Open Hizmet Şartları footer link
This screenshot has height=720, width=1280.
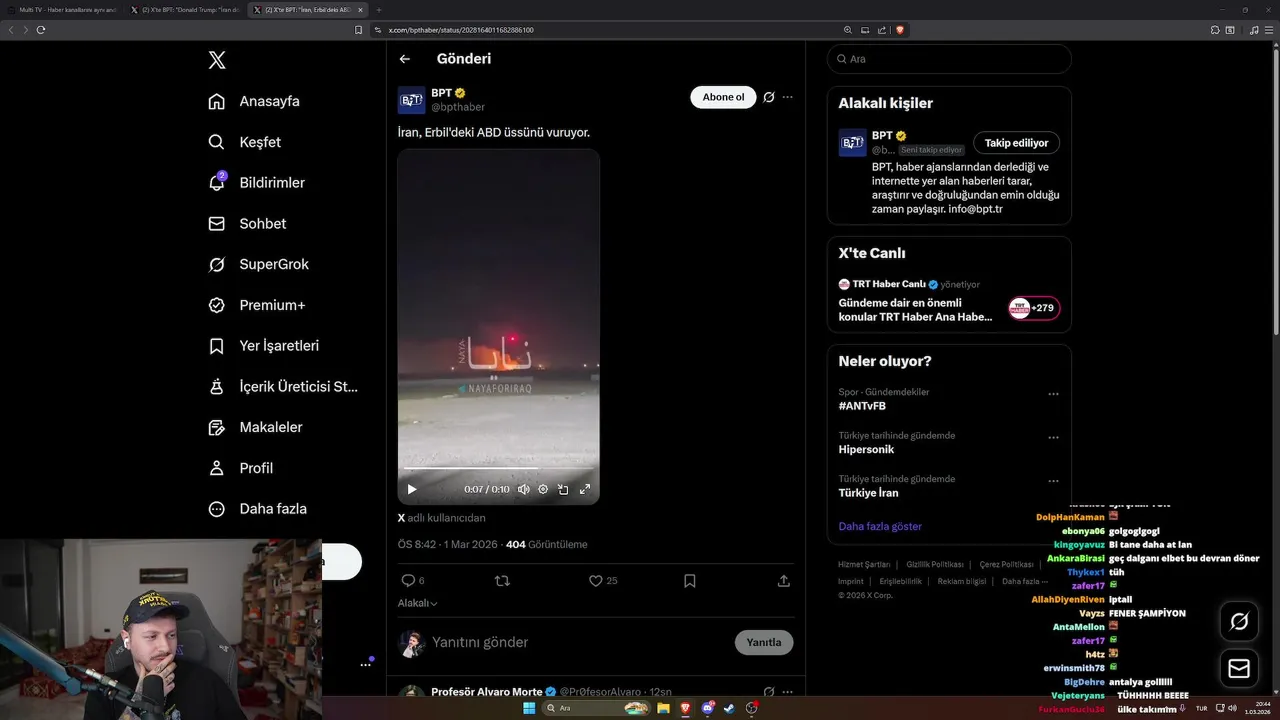pos(864,564)
